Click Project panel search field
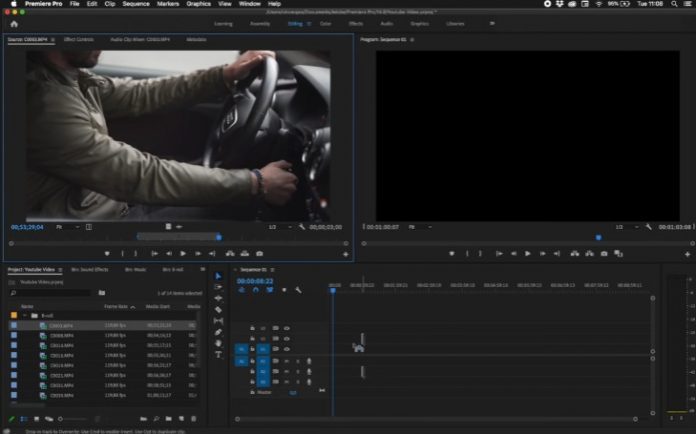The width and height of the screenshot is (696, 434). [x=50, y=293]
